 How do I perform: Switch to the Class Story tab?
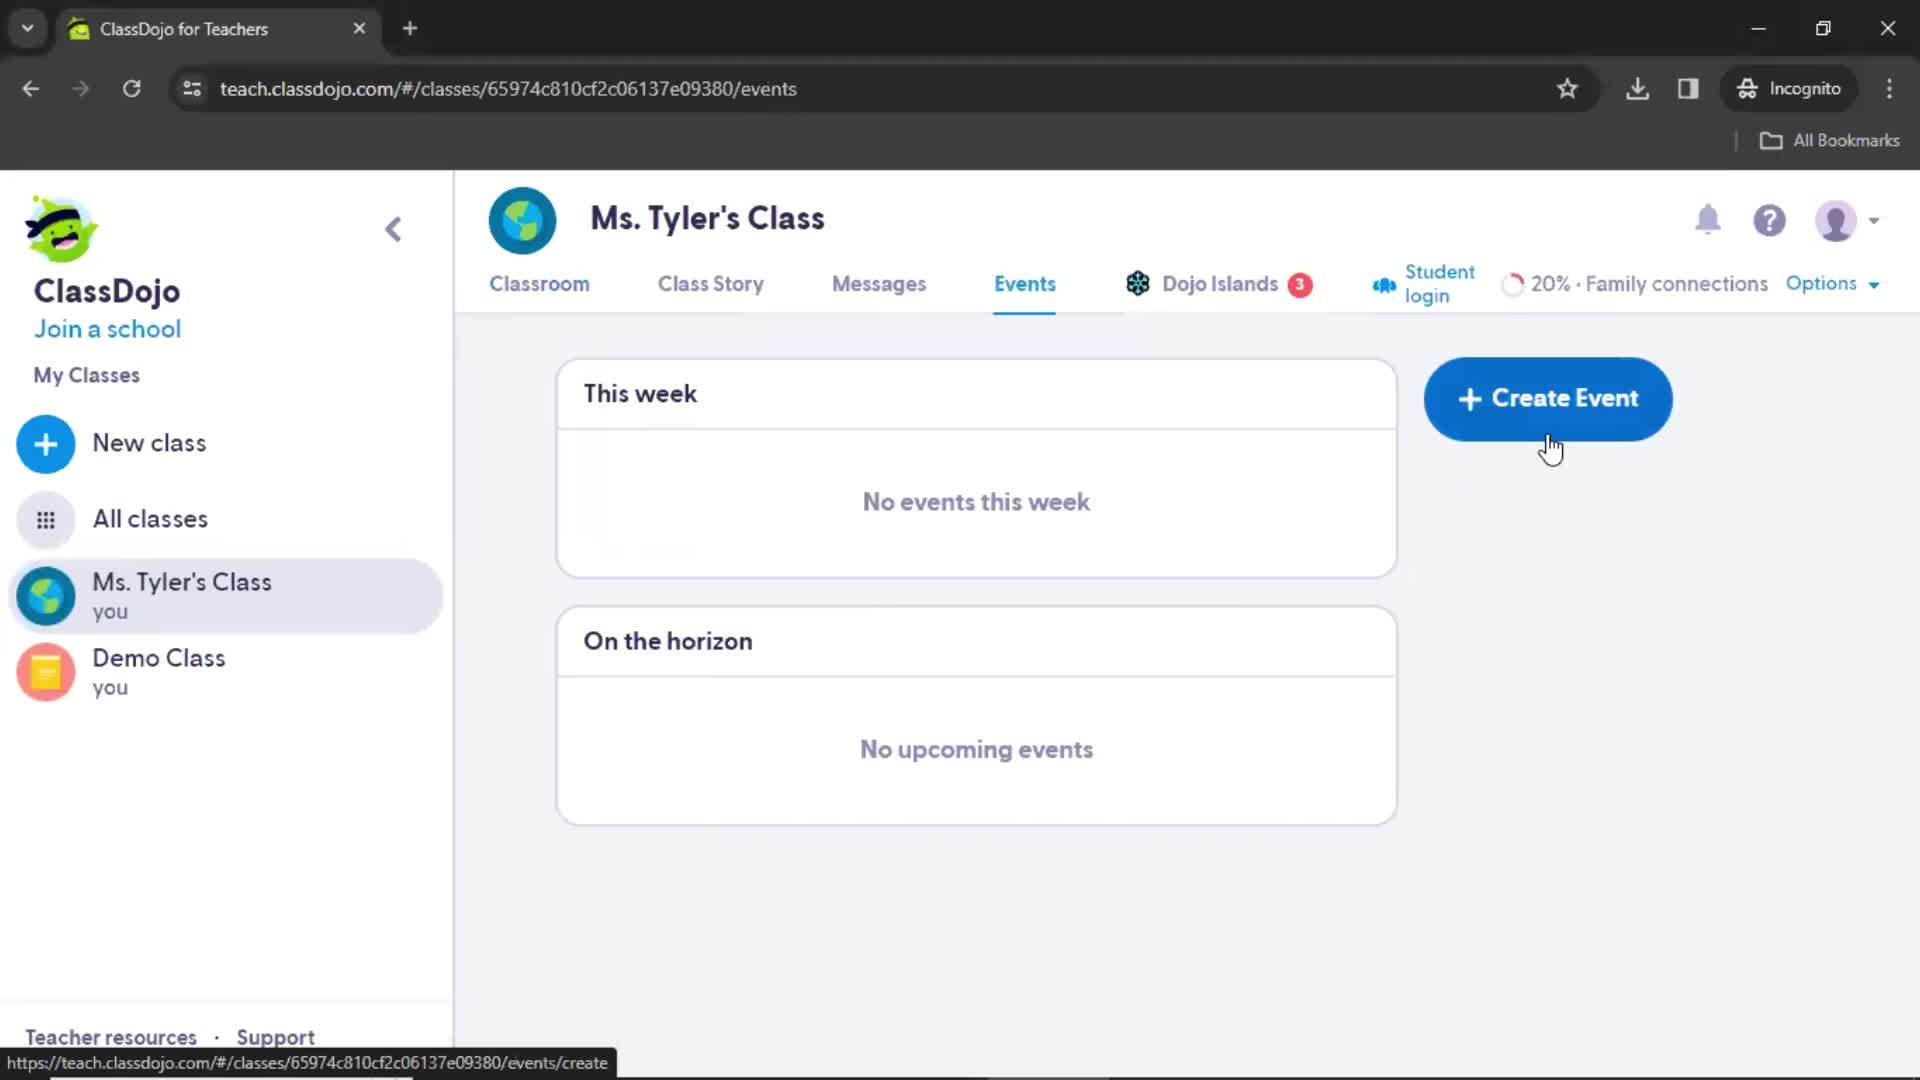coord(711,284)
